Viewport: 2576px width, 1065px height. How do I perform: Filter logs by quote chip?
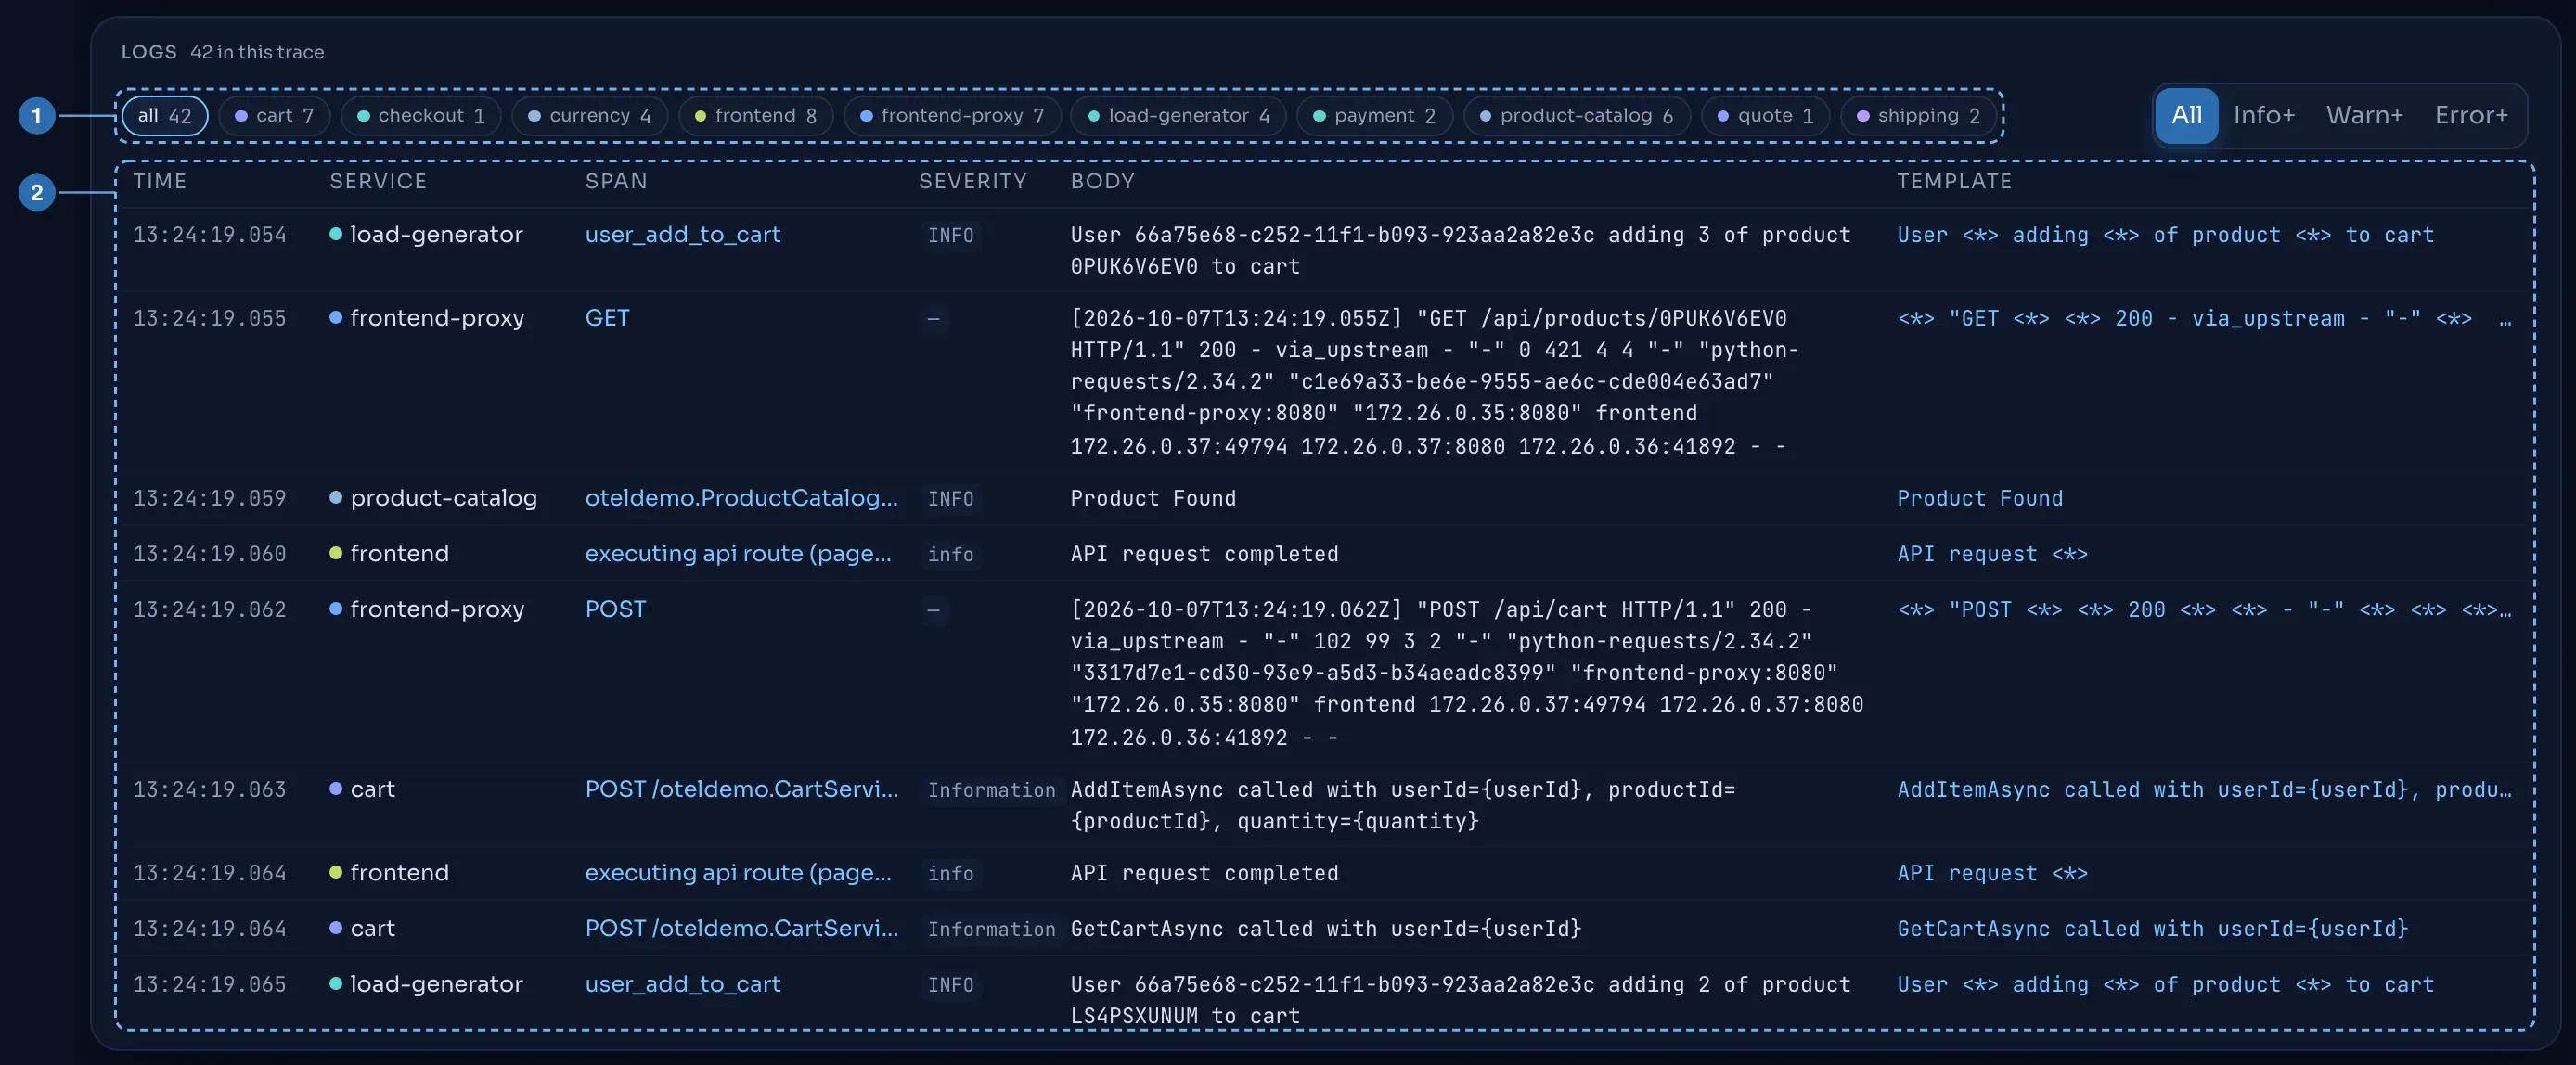pos(1765,116)
